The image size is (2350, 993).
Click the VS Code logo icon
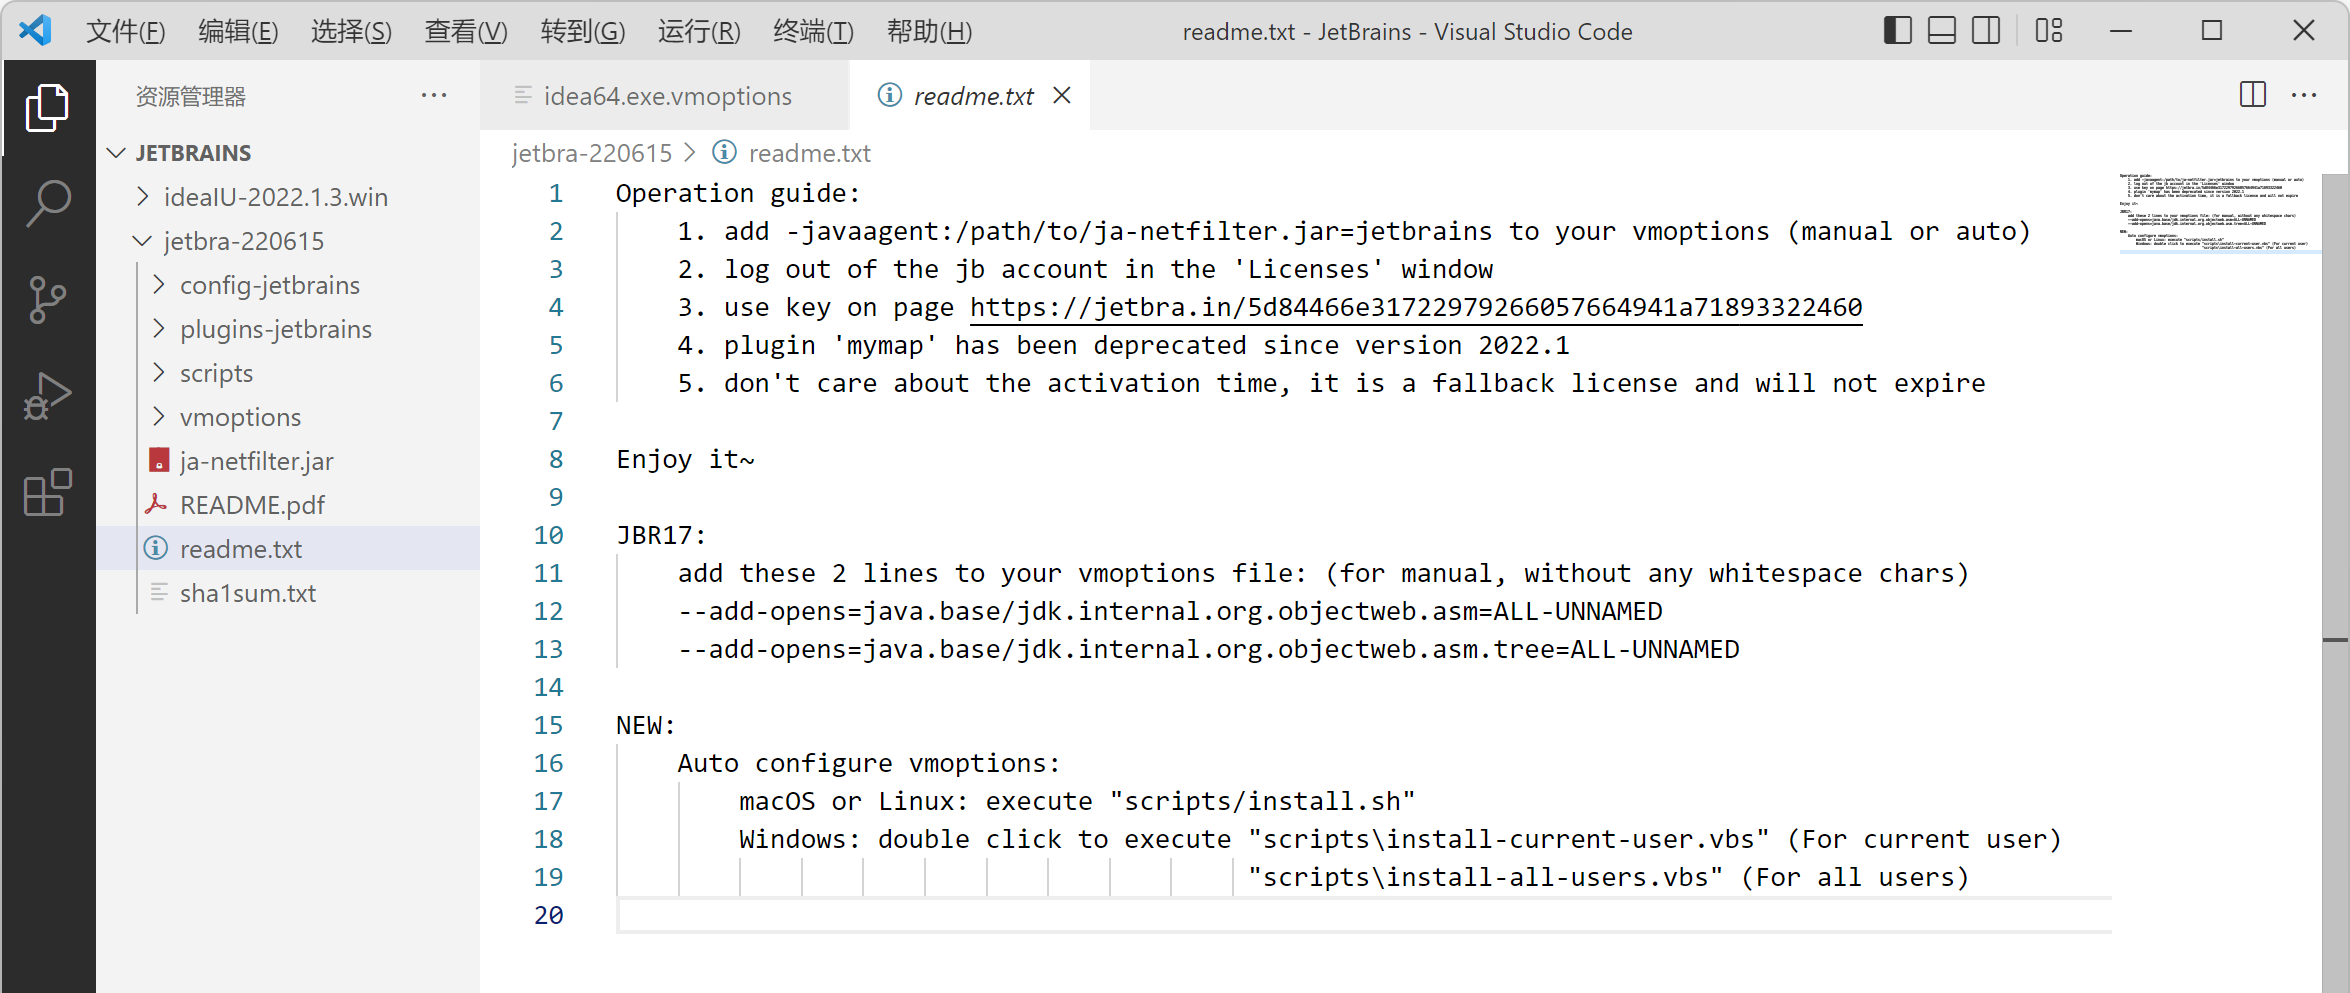36,31
